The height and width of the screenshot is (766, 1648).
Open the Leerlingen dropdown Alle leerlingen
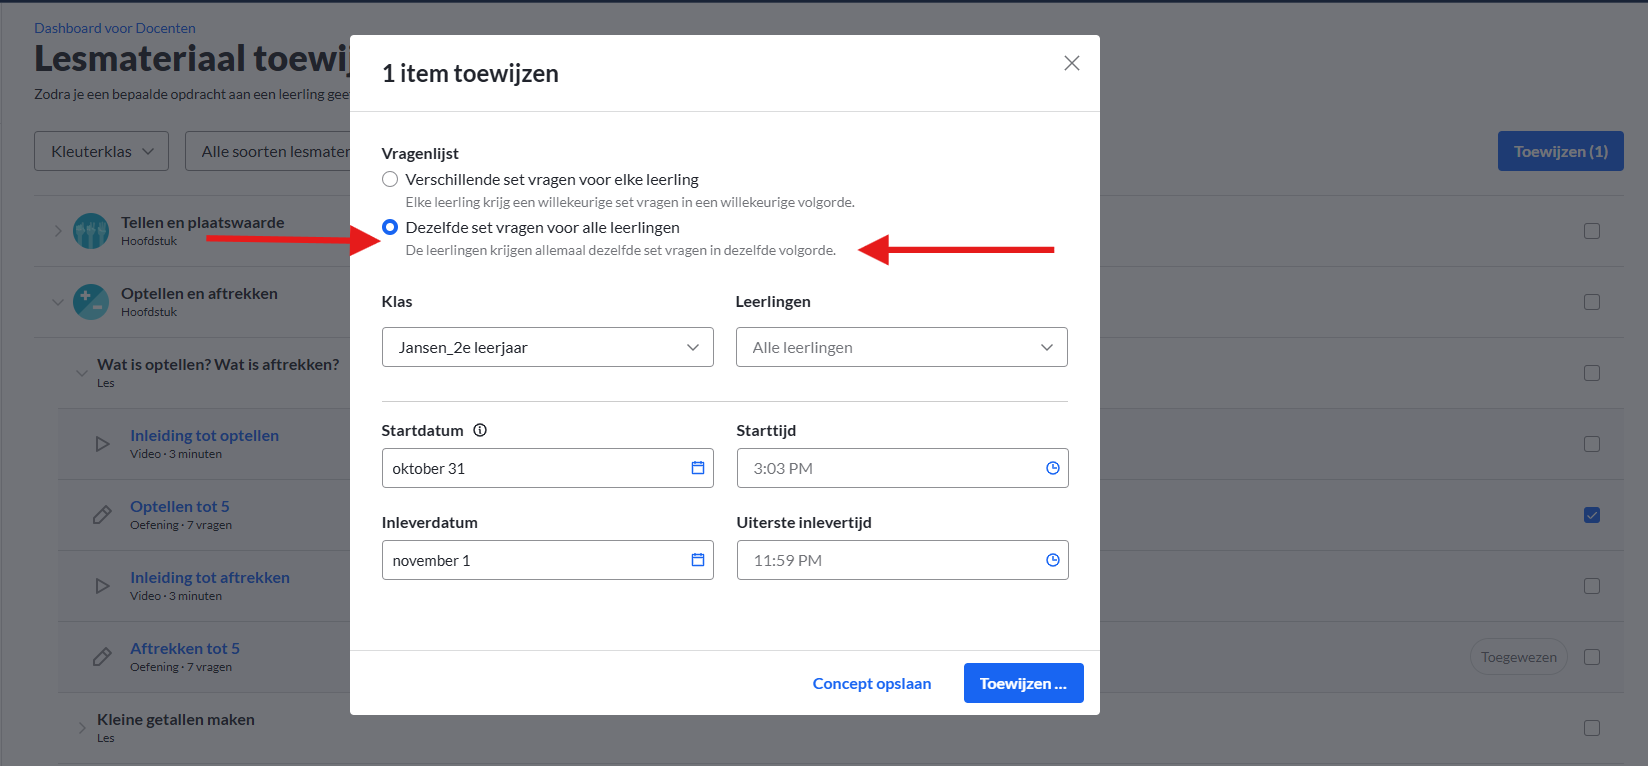pyautogui.click(x=901, y=347)
